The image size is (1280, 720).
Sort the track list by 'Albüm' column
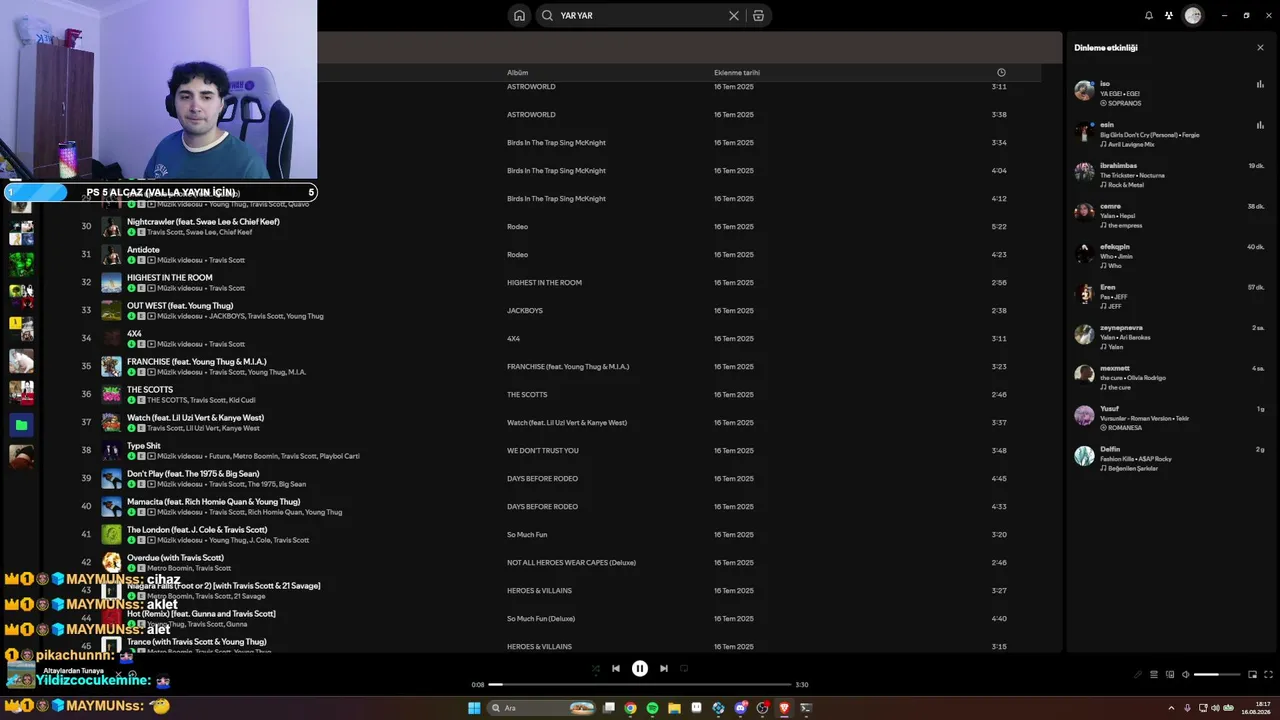517,72
